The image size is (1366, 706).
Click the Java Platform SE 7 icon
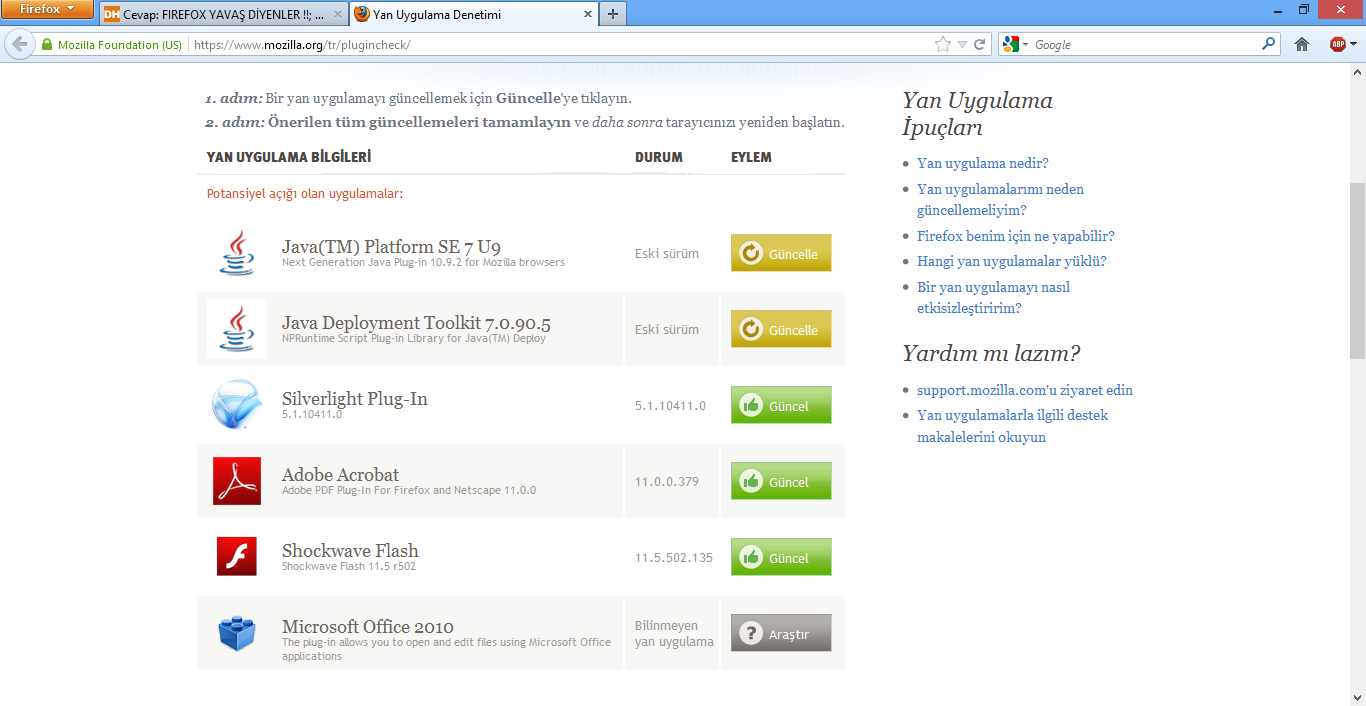coord(237,253)
